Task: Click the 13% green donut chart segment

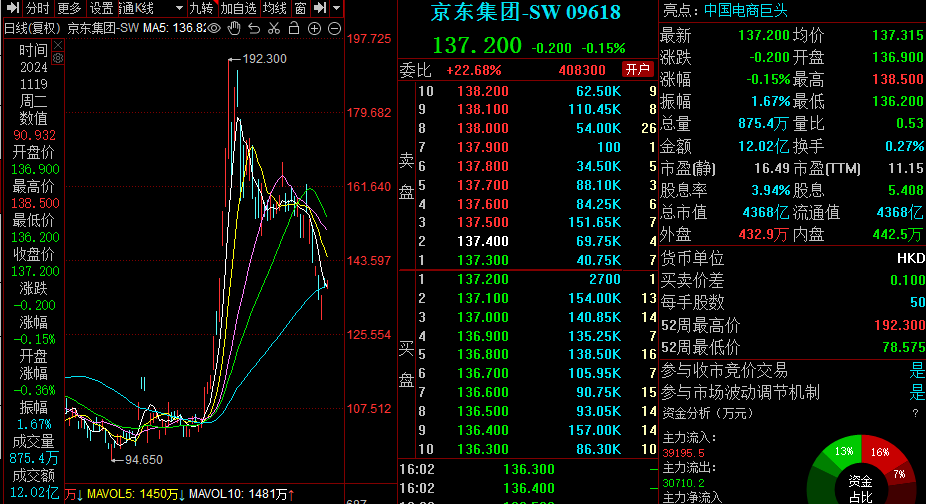Action: tap(843, 451)
